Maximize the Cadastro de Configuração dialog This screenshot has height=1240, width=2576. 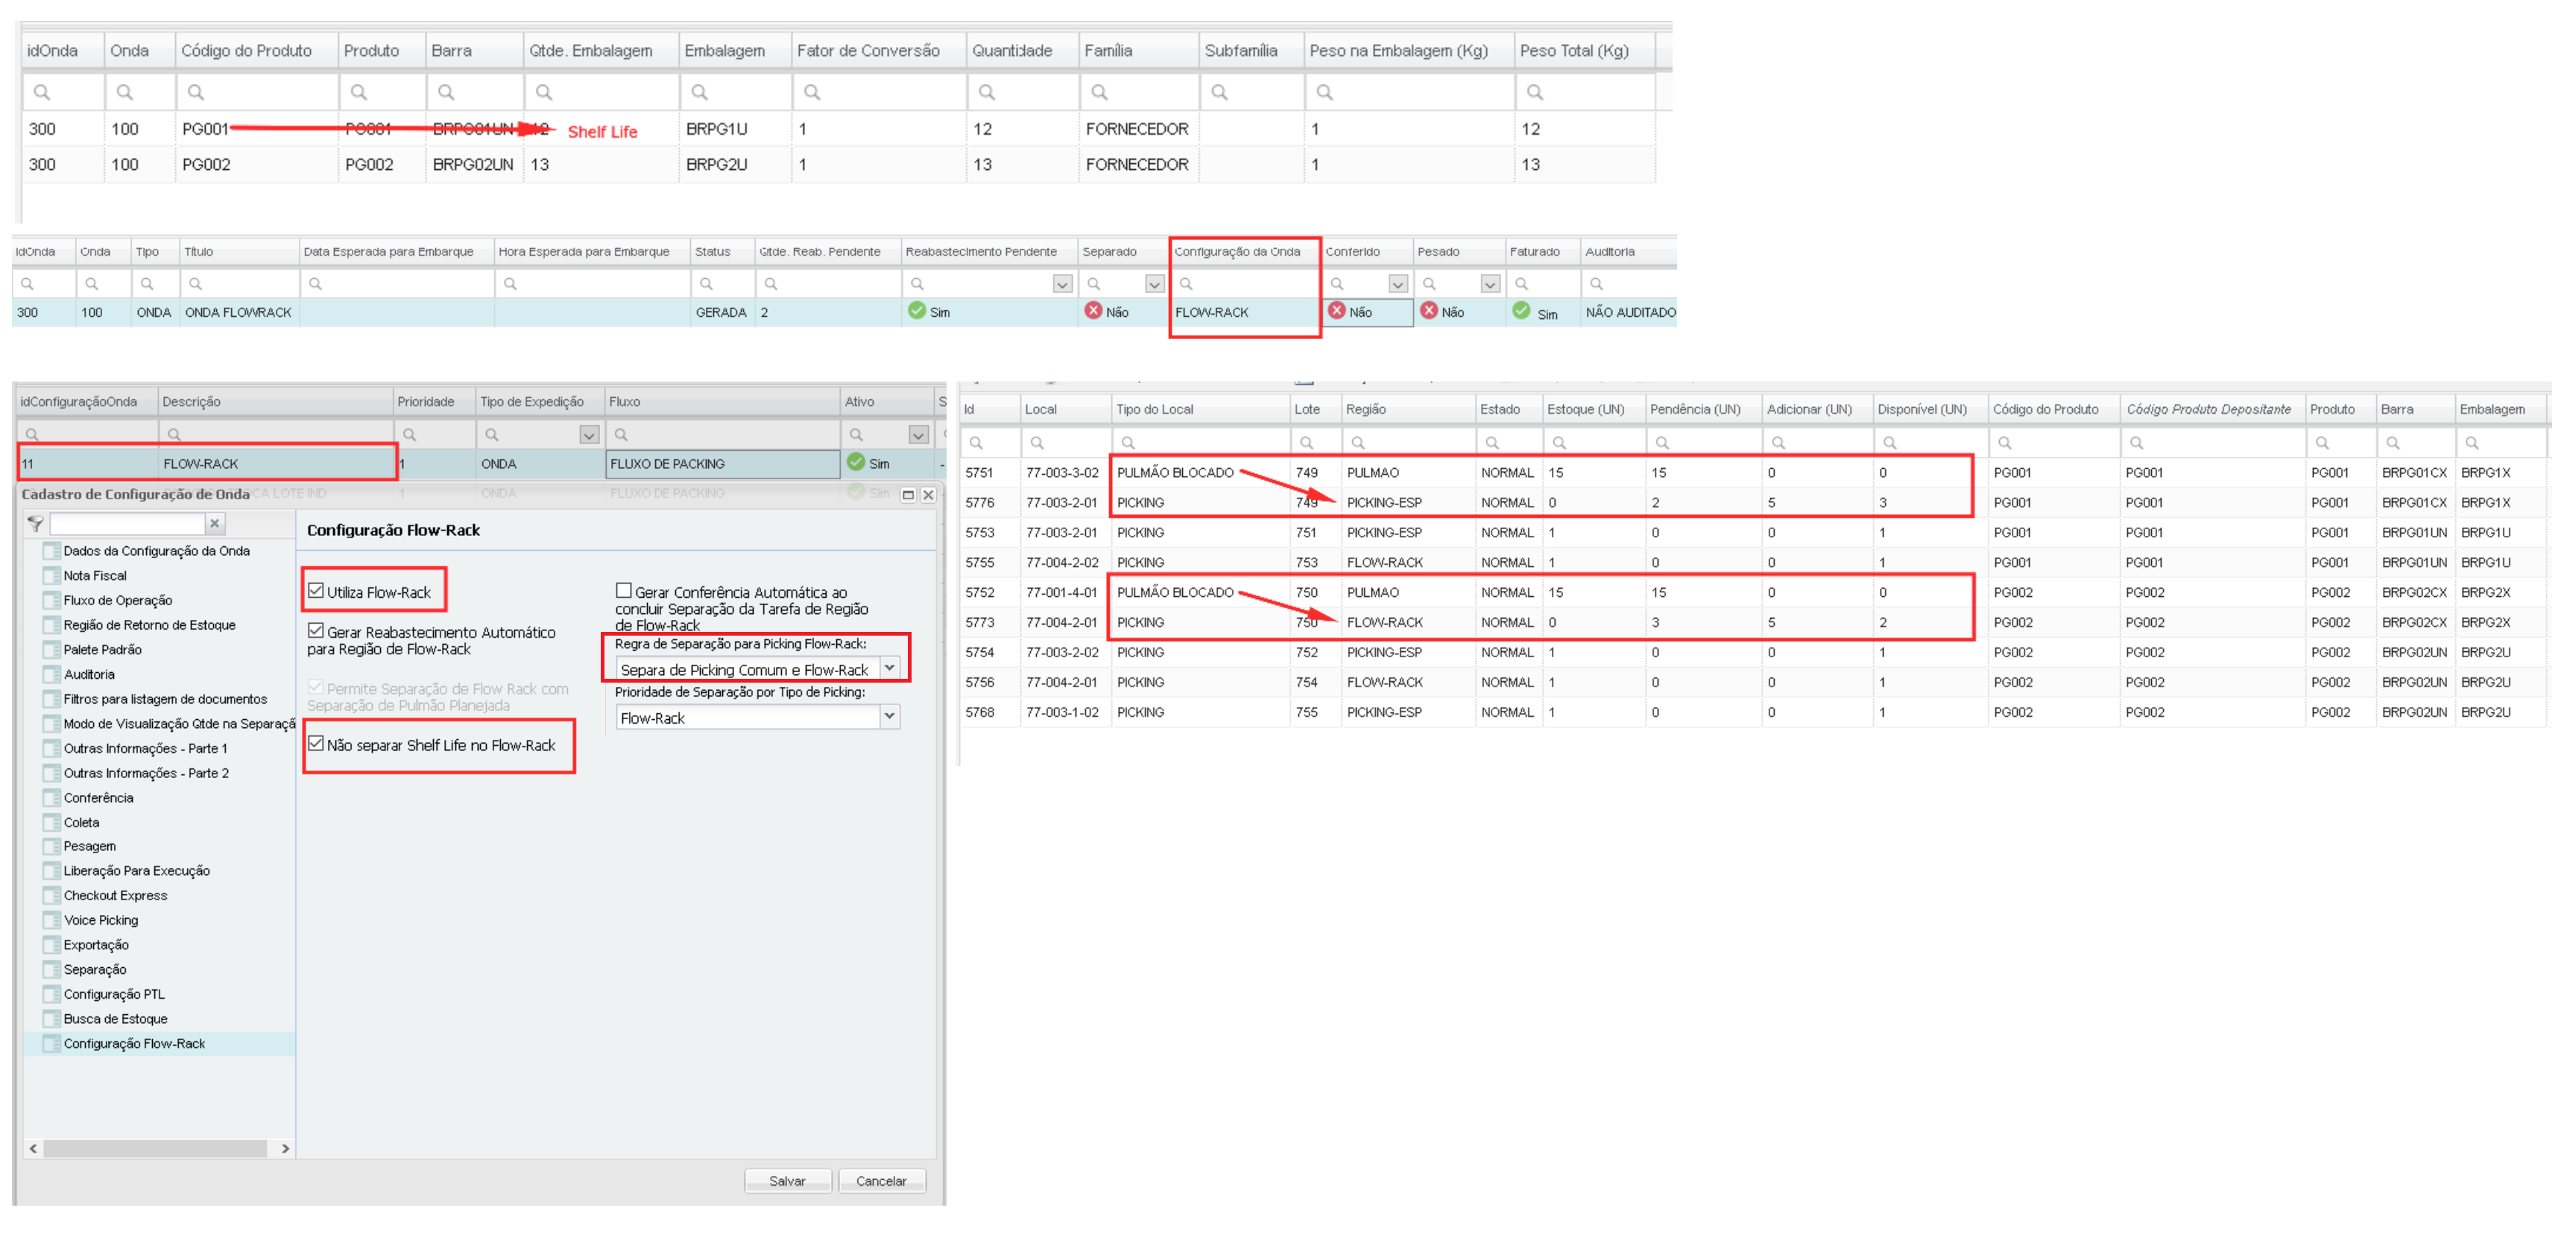click(x=908, y=494)
